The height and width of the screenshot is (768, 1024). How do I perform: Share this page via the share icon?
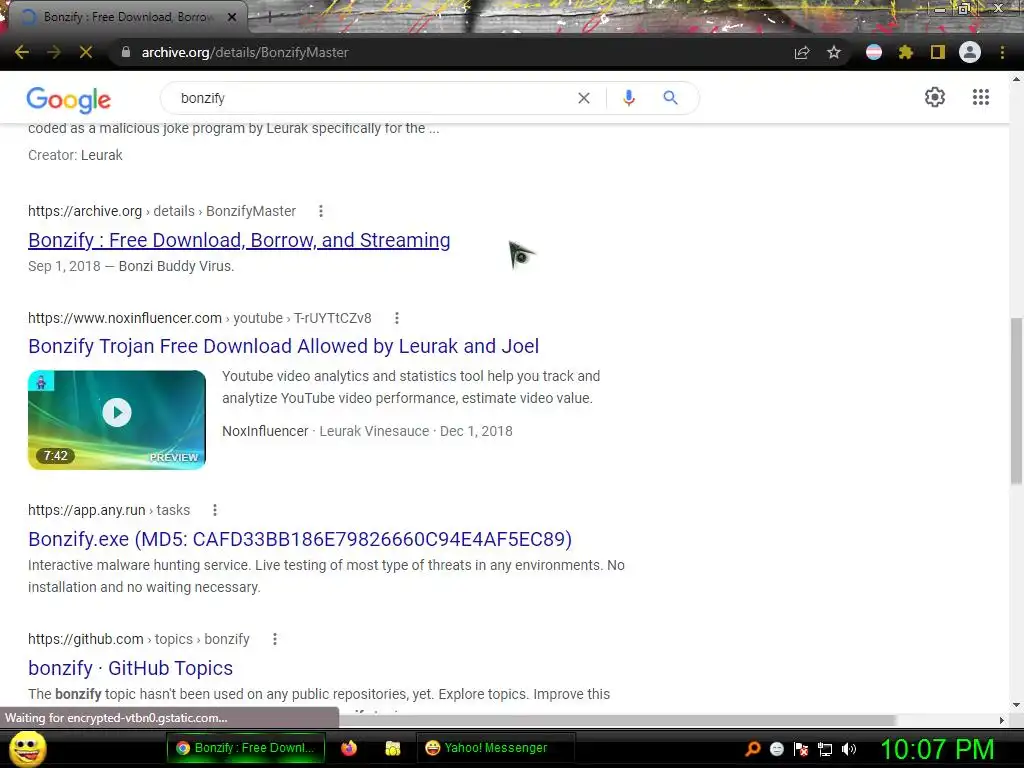coord(802,52)
